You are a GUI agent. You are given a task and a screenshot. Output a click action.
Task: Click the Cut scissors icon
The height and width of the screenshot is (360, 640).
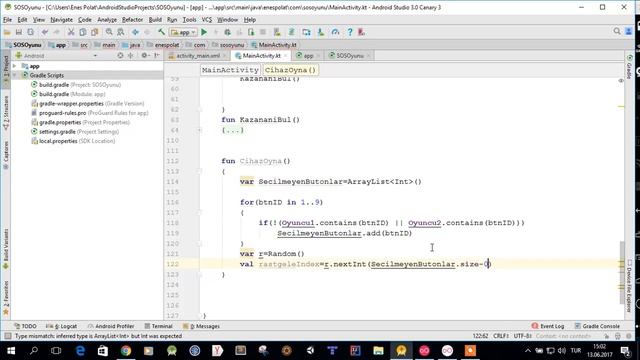point(71,32)
